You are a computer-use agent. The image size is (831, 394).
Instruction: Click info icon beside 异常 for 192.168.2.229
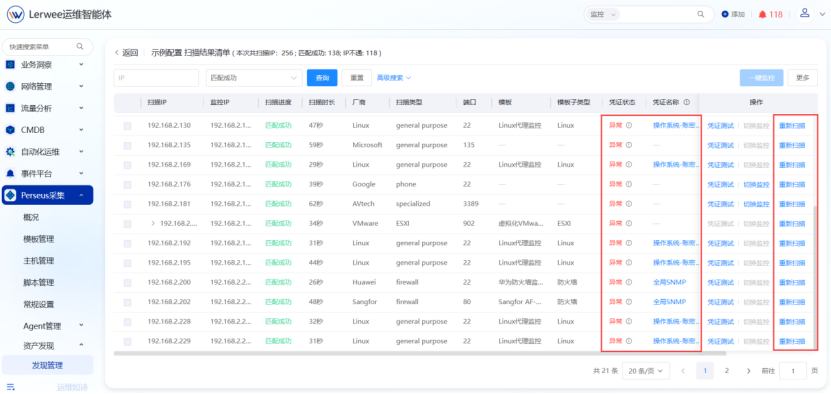[629, 342]
